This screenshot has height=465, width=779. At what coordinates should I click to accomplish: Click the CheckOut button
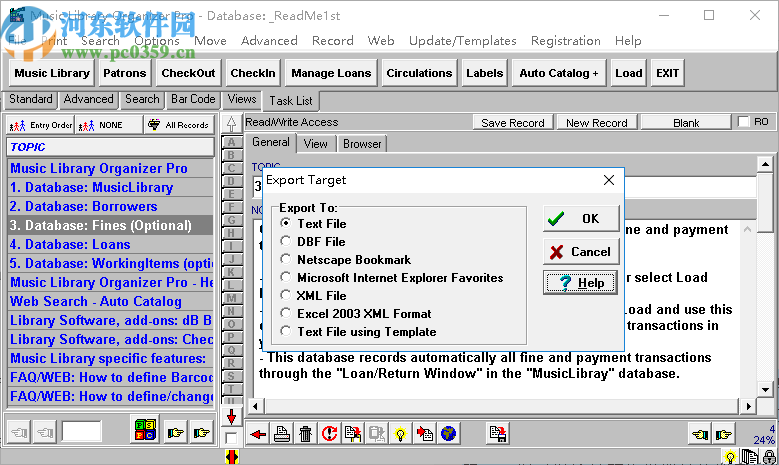(188, 74)
